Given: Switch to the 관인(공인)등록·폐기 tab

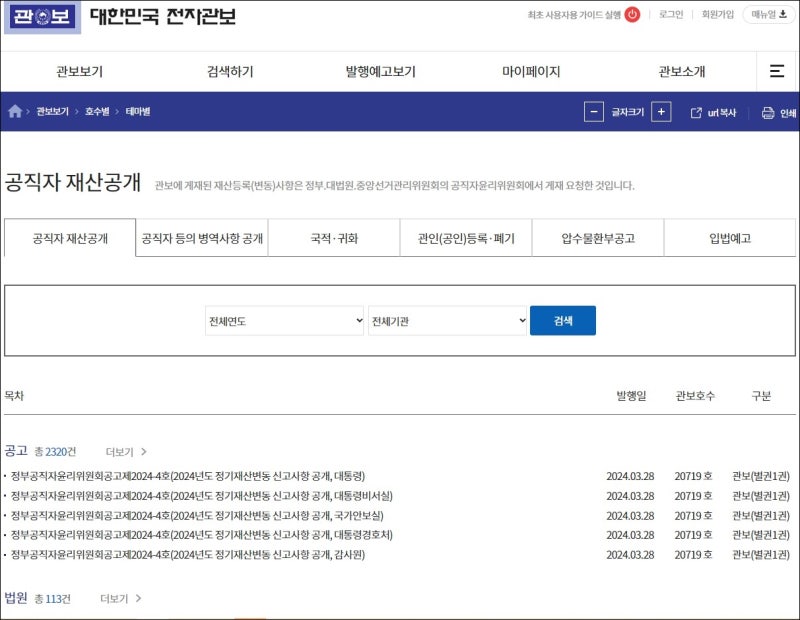Looking at the screenshot, I should pyautogui.click(x=466, y=238).
